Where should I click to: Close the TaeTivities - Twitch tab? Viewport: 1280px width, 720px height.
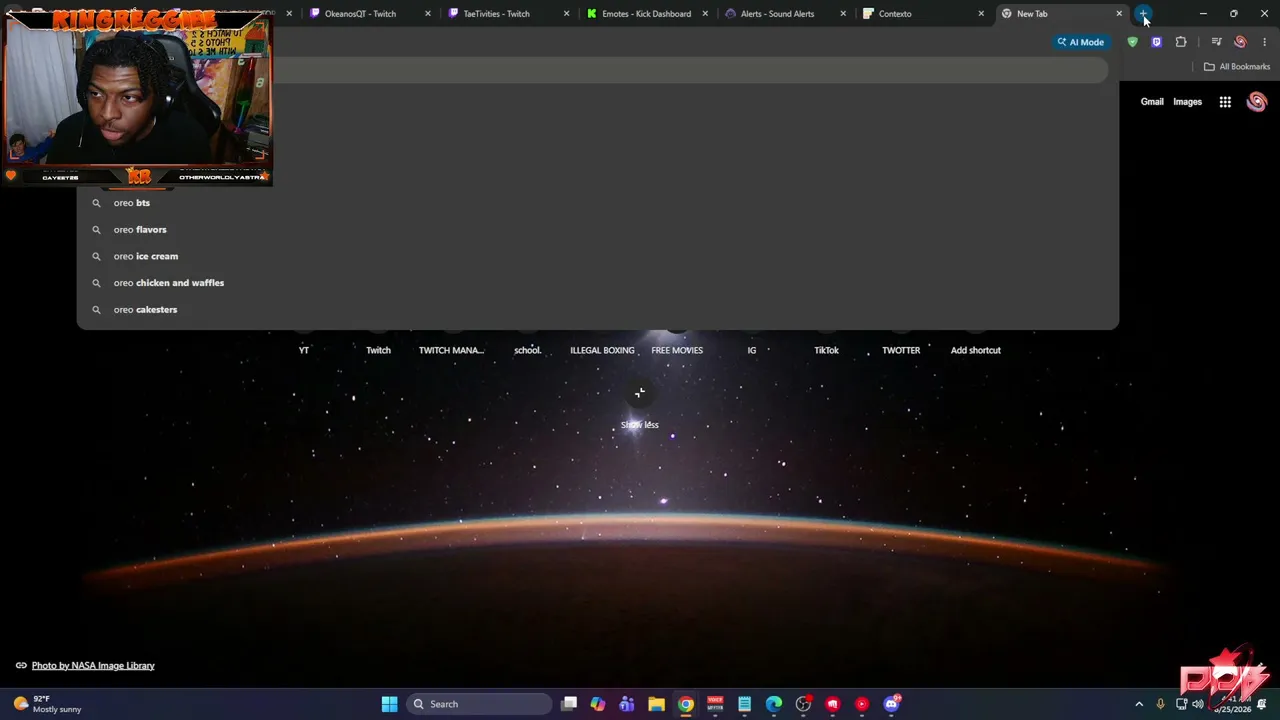coord(567,14)
